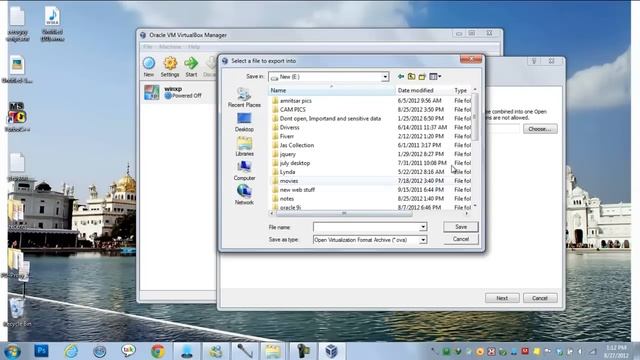The width and height of the screenshot is (640, 360).
Task: Jump to Desktop in the places bar
Action: pos(244,122)
